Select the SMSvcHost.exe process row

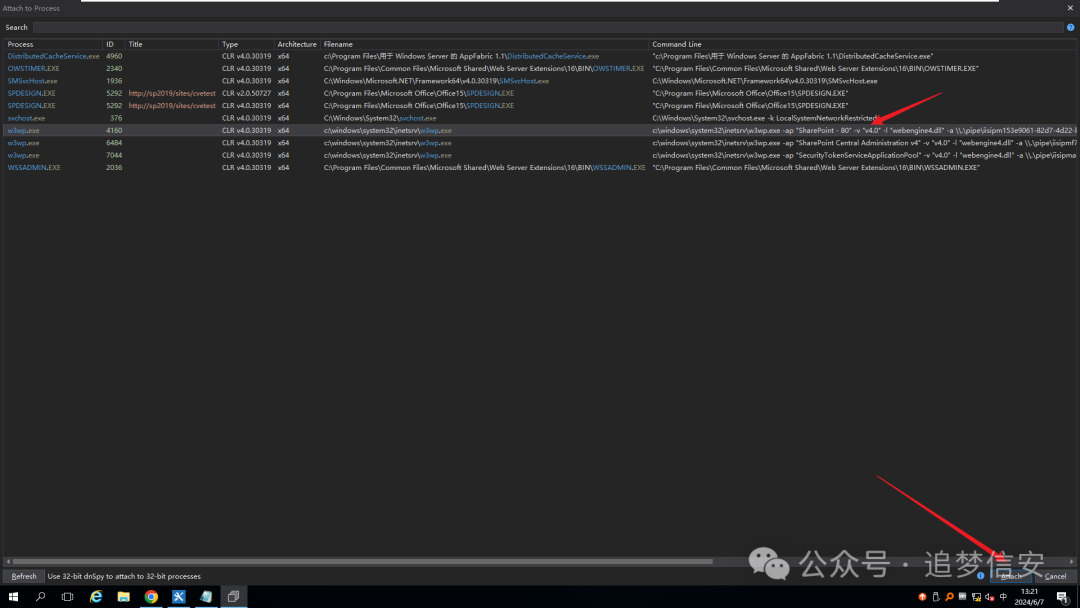540,81
